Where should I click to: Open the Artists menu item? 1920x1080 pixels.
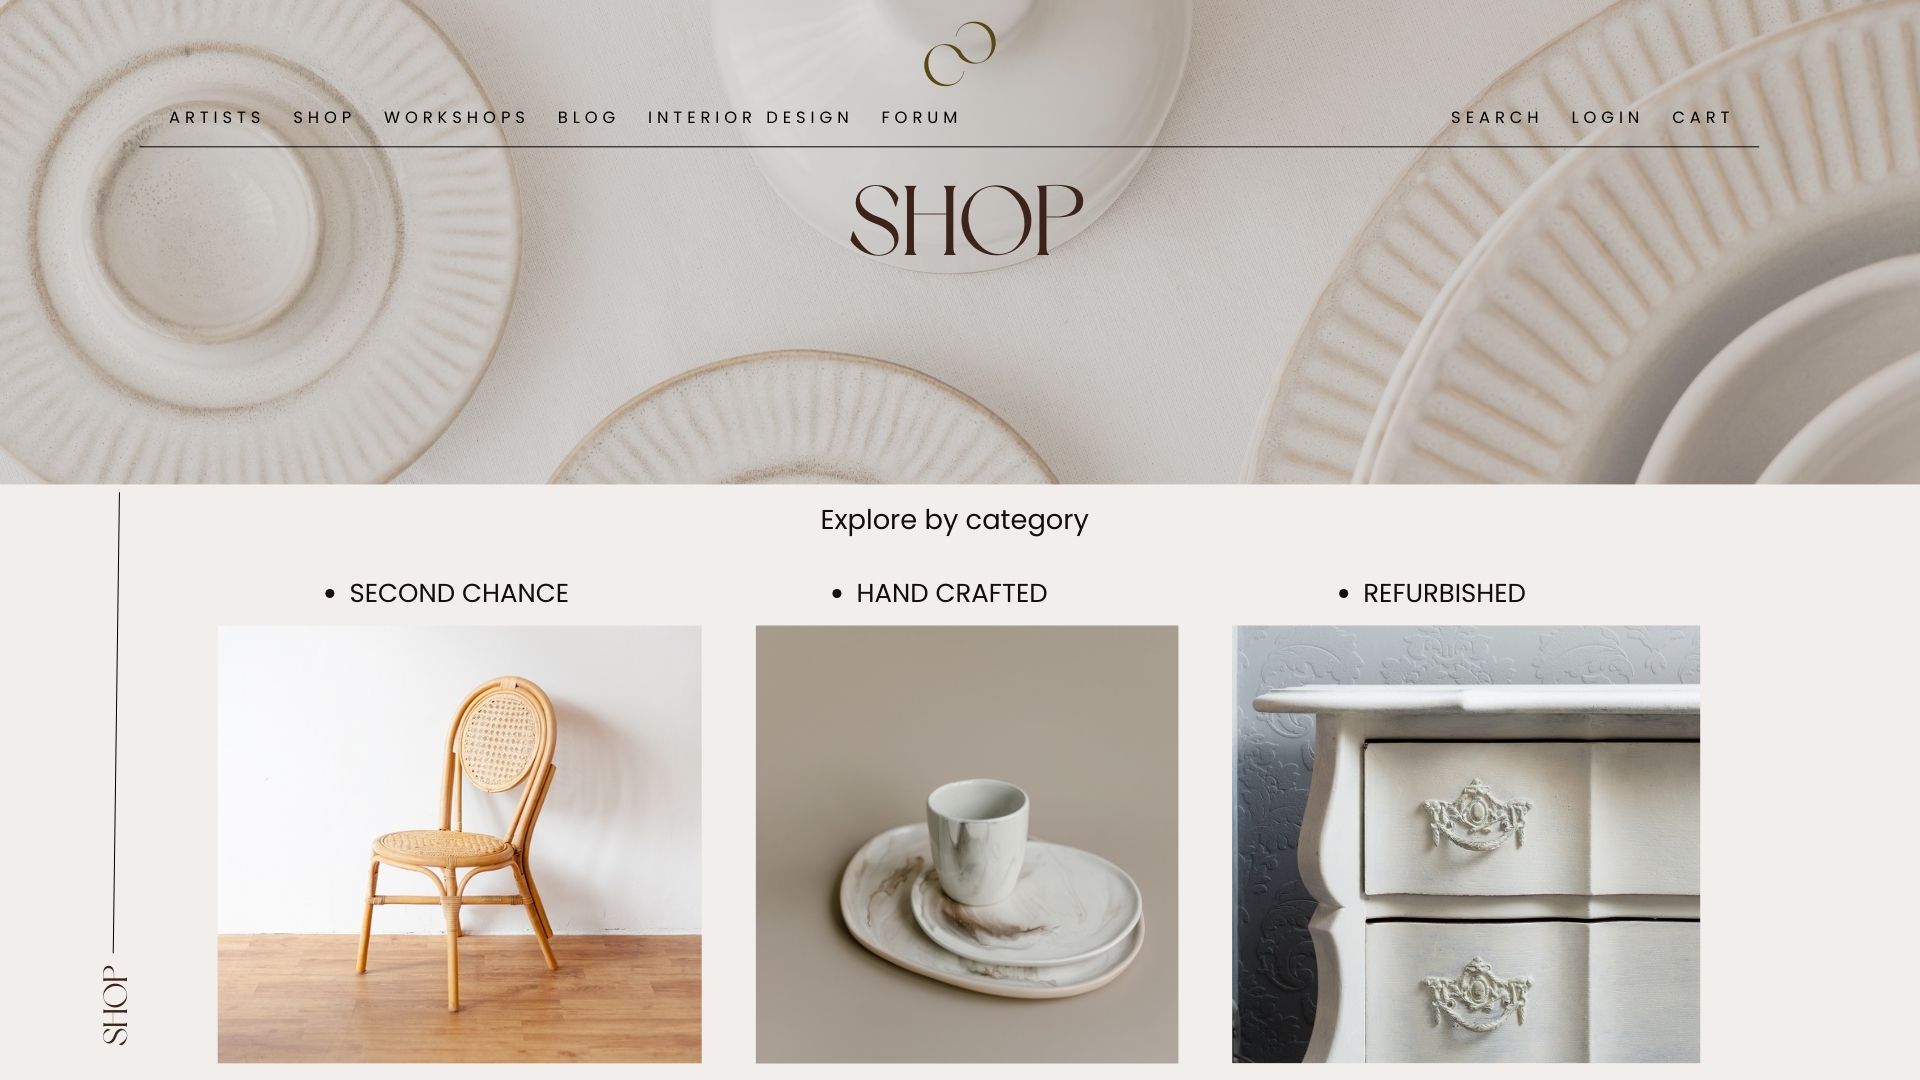(x=215, y=118)
